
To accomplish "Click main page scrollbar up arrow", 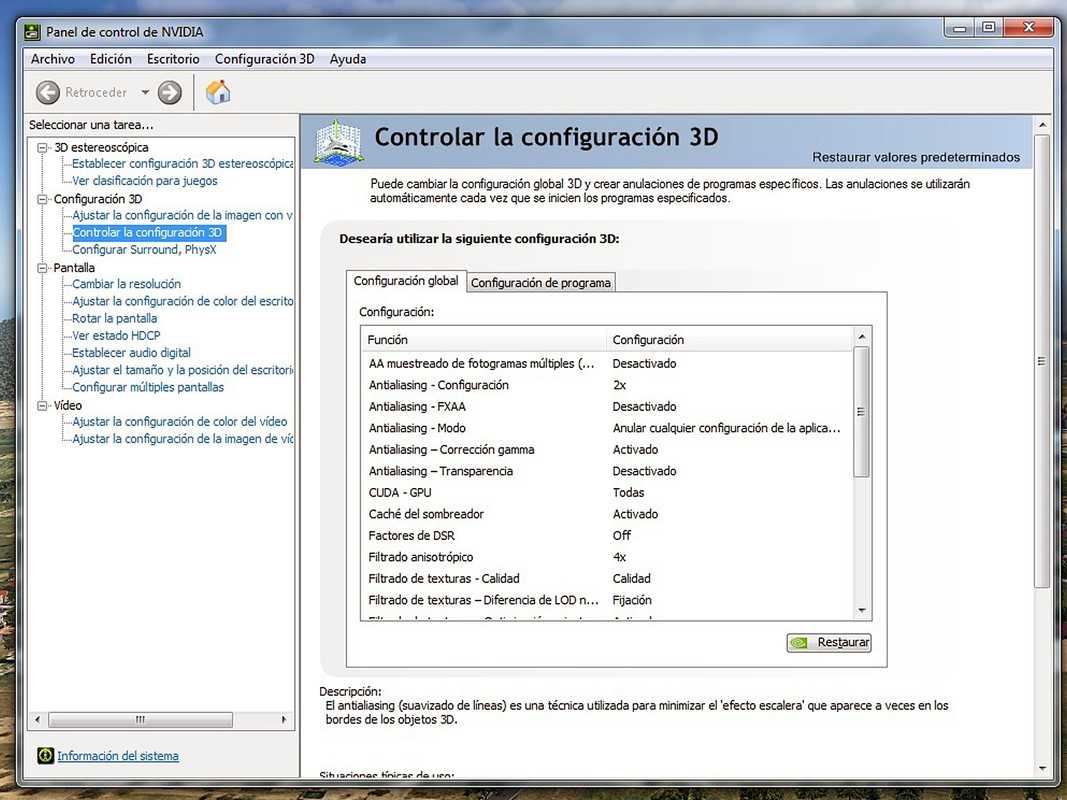I will pyautogui.click(x=1042, y=126).
